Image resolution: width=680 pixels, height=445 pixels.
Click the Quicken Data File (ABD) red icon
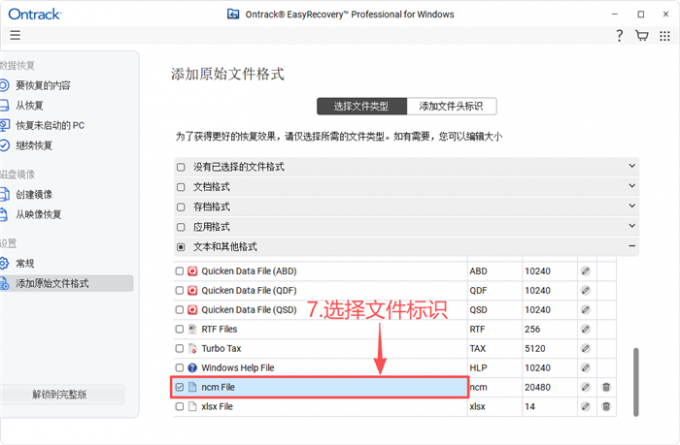tap(193, 271)
